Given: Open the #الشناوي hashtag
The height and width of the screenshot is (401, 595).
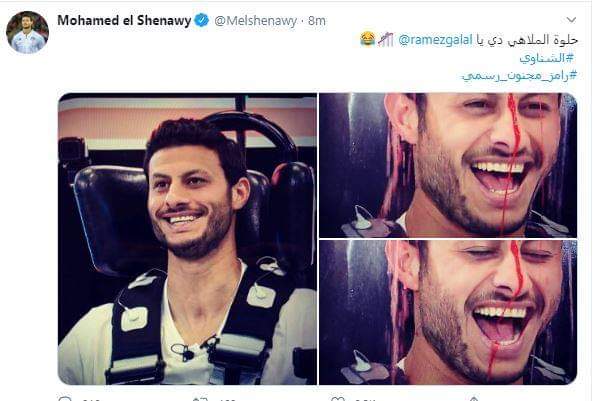Looking at the screenshot, I should pyautogui.click(x=548, y=58).
